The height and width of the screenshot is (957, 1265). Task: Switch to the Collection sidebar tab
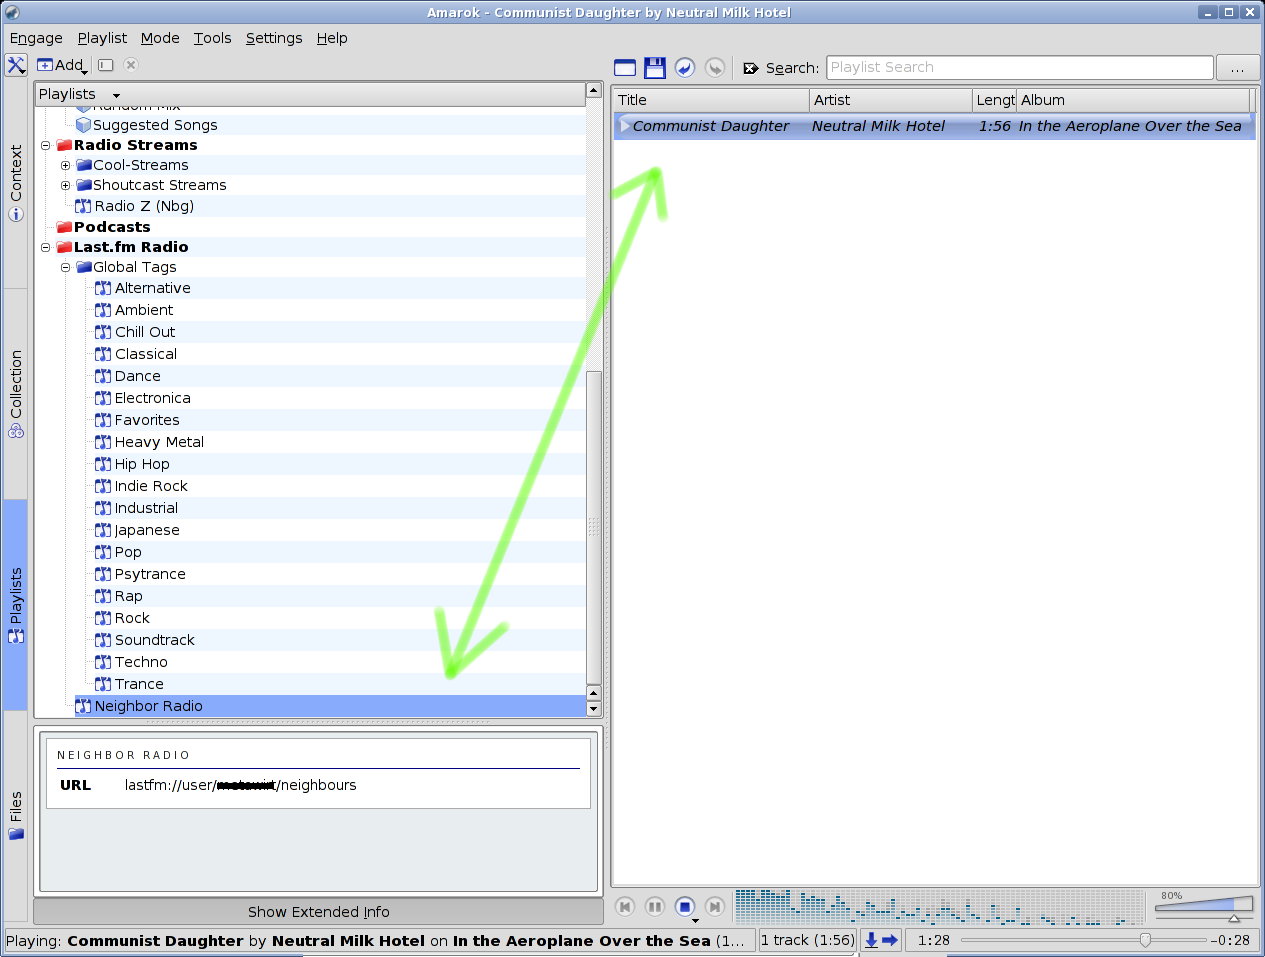tap(16, 394)
